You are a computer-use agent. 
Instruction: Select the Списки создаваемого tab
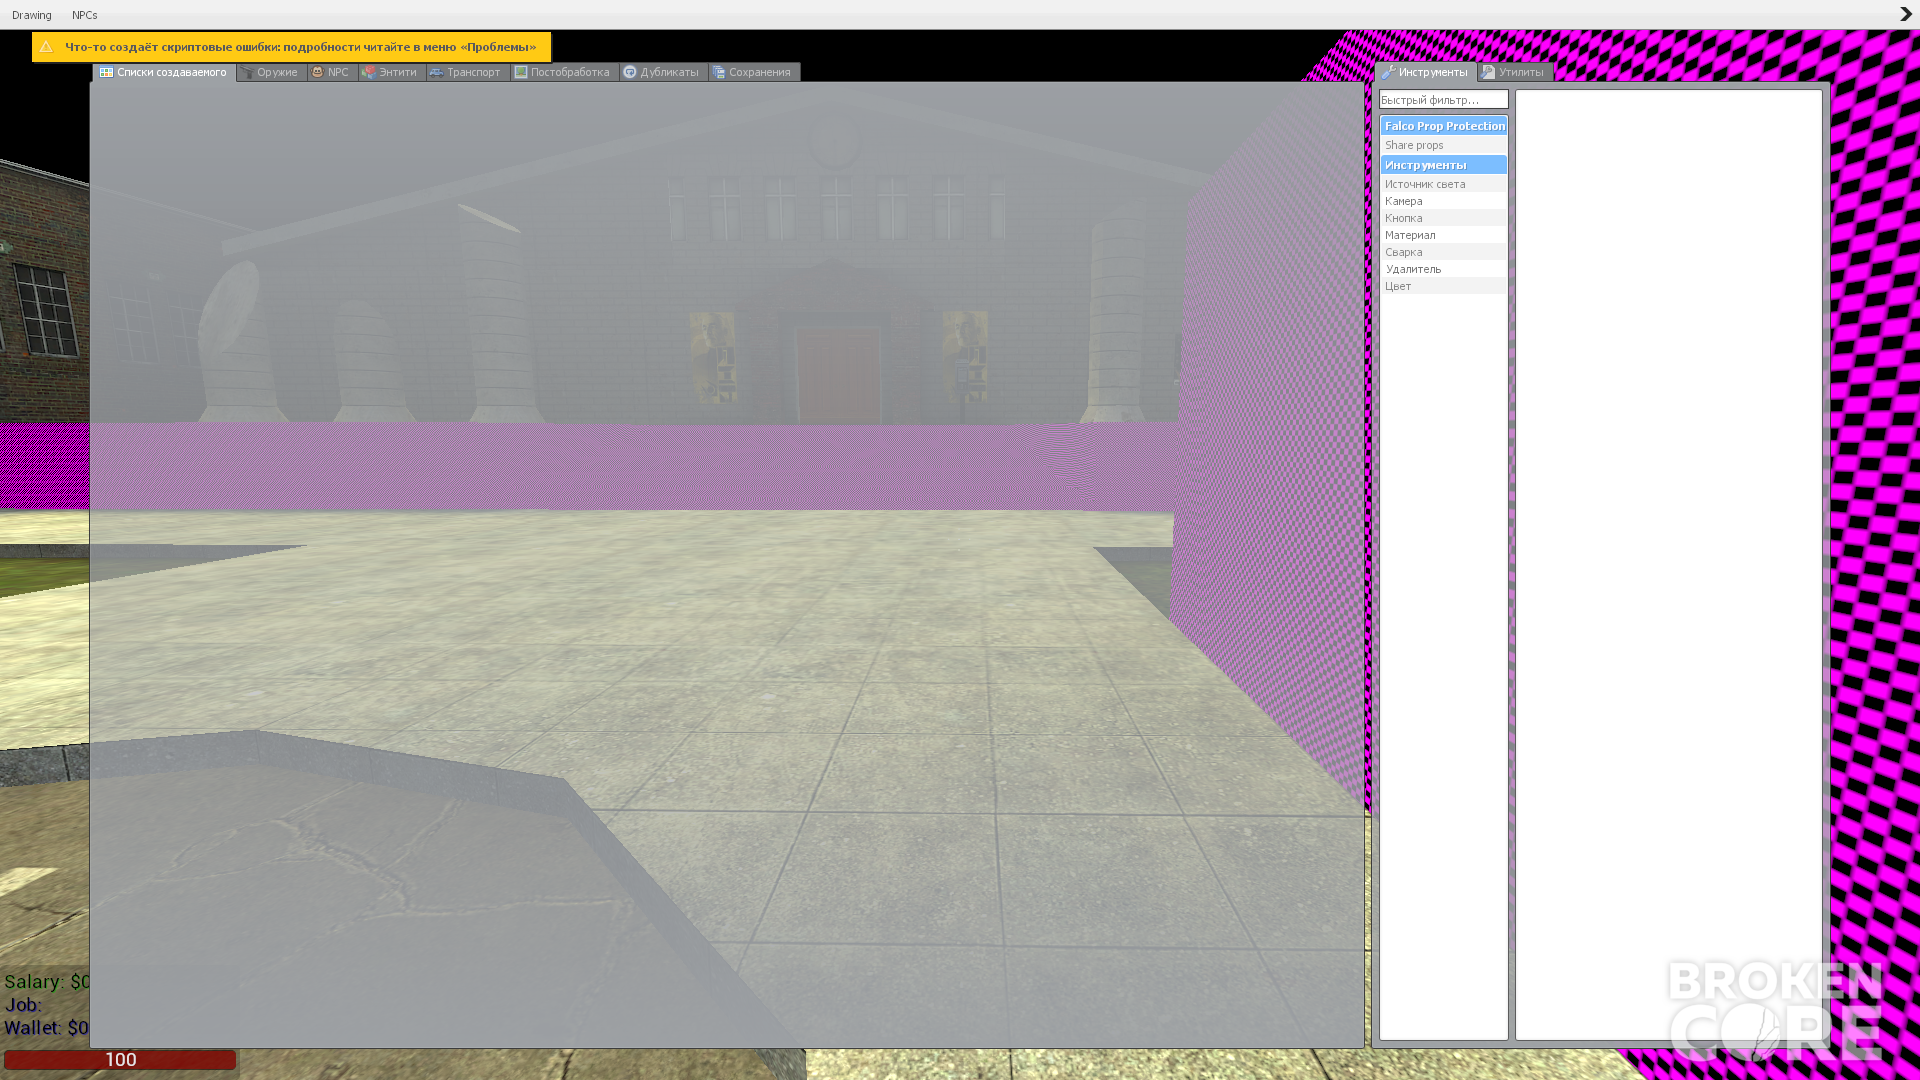164,72
